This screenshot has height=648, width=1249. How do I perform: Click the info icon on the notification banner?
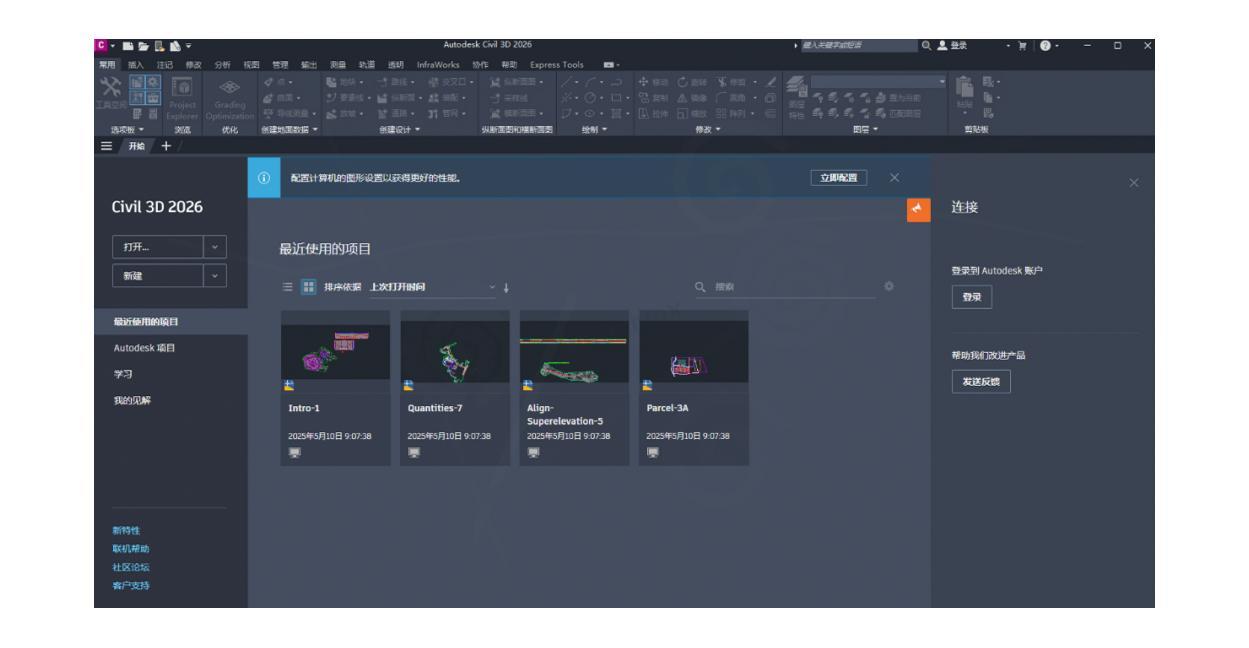(265, 178)
